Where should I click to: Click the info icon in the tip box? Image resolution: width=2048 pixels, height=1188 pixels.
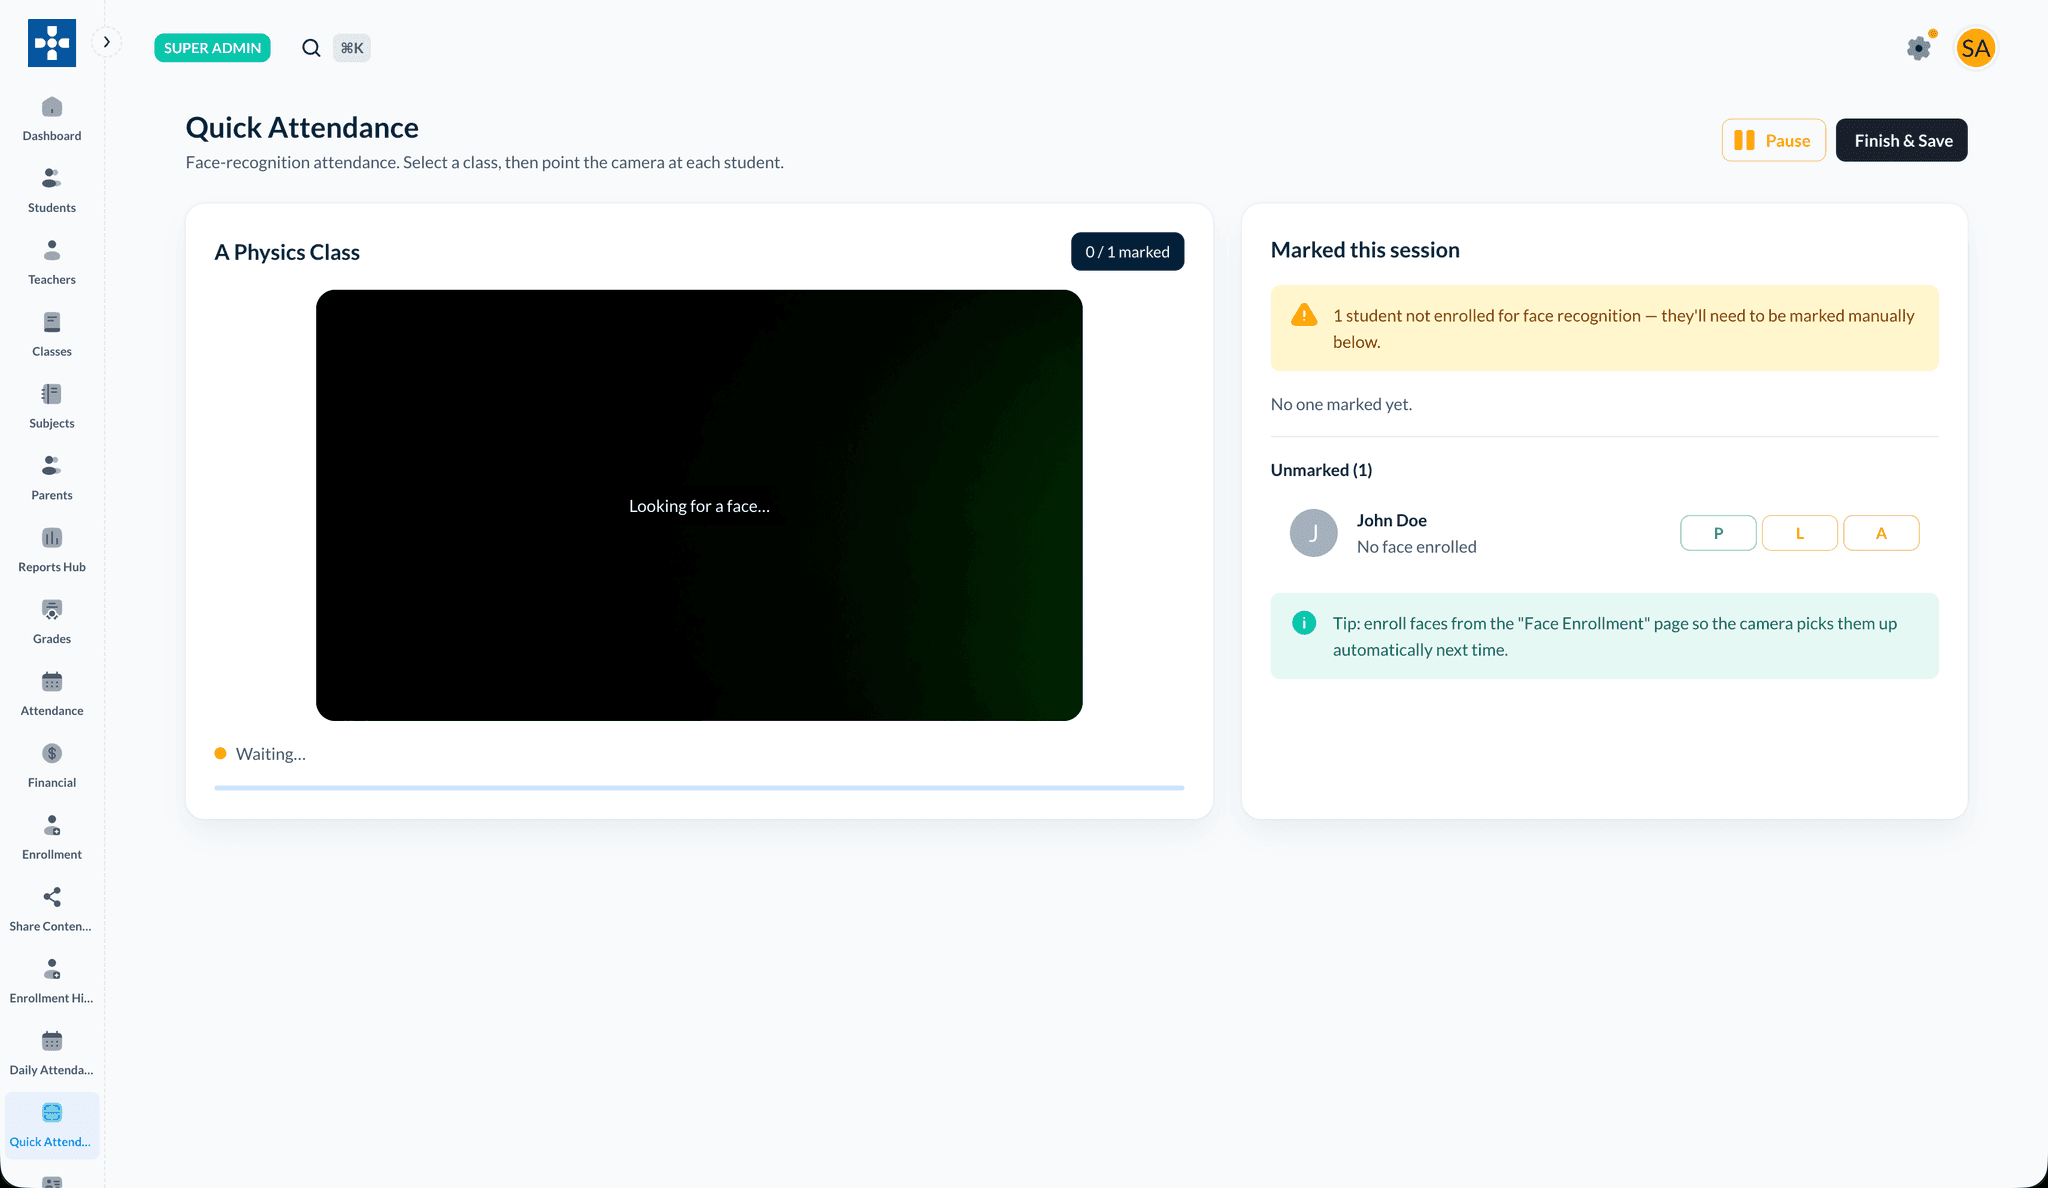[1304, 623]
